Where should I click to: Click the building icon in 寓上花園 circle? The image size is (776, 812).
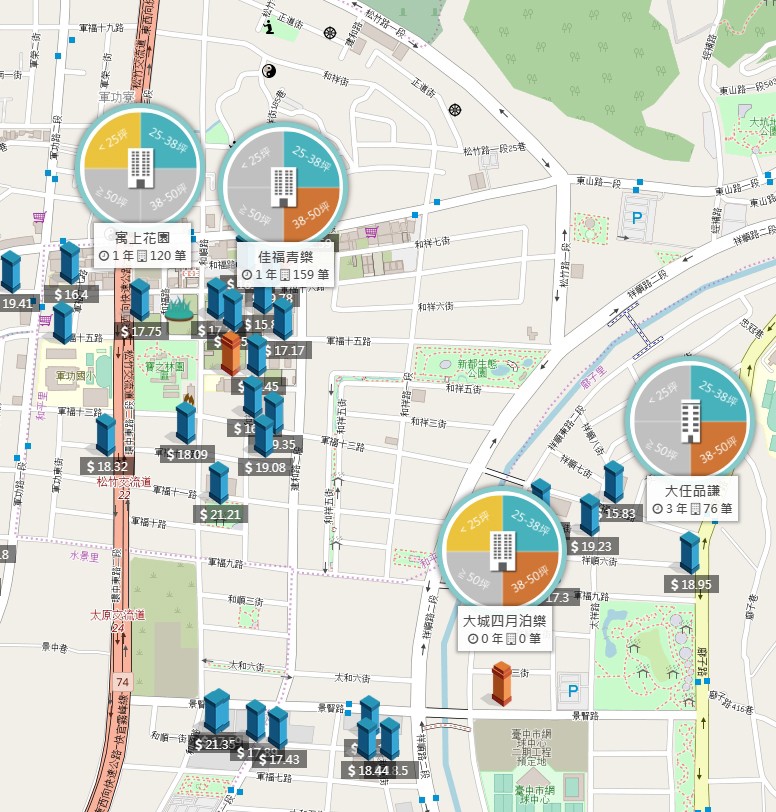coord(140,168)
